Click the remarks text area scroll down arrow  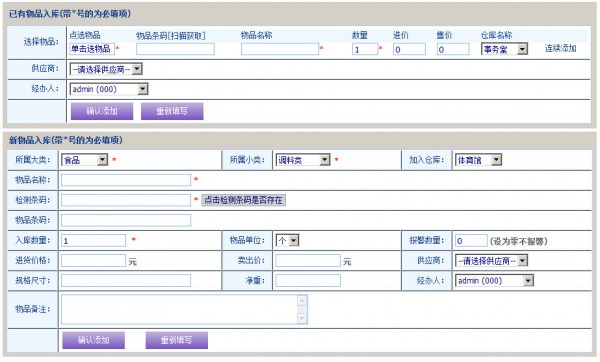pyautogui.click(x=302, y=318)
